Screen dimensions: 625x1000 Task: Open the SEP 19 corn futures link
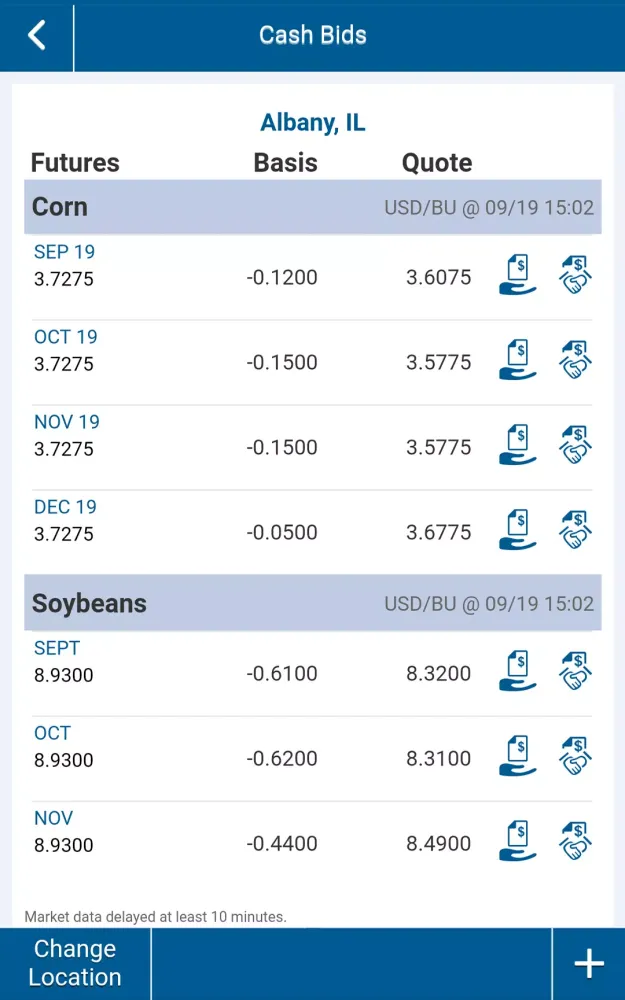(64, 252)
